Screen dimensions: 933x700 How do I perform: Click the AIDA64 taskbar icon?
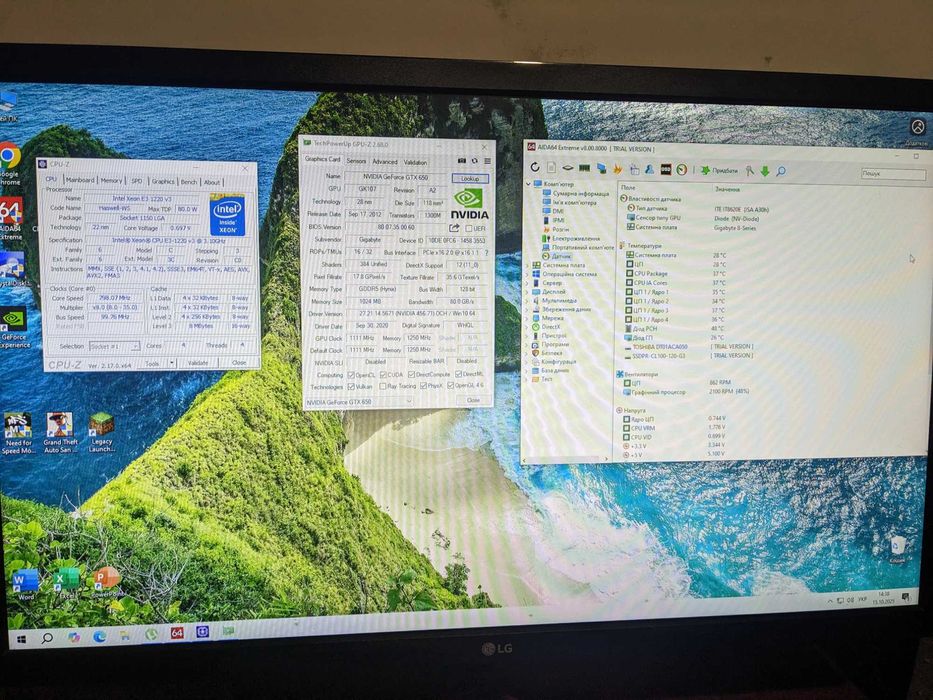click(177, 633)
